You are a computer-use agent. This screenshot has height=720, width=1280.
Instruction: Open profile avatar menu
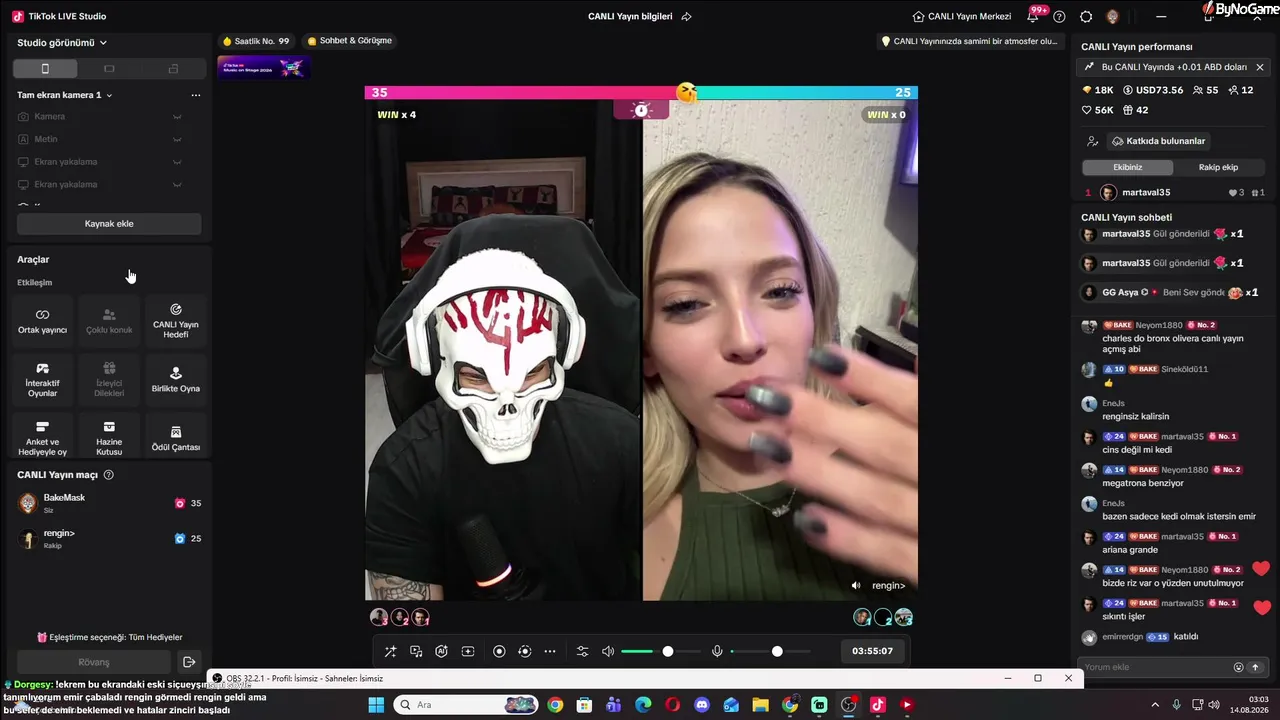[1112, 16]
